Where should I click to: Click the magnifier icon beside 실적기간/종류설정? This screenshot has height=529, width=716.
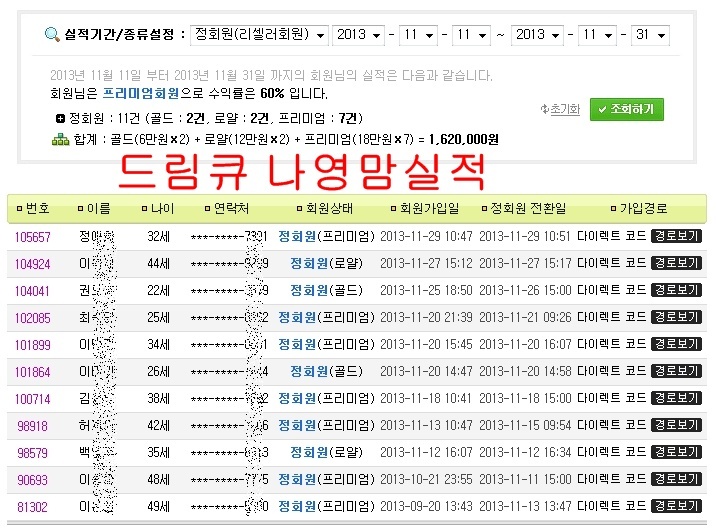[x=51, y=35]
